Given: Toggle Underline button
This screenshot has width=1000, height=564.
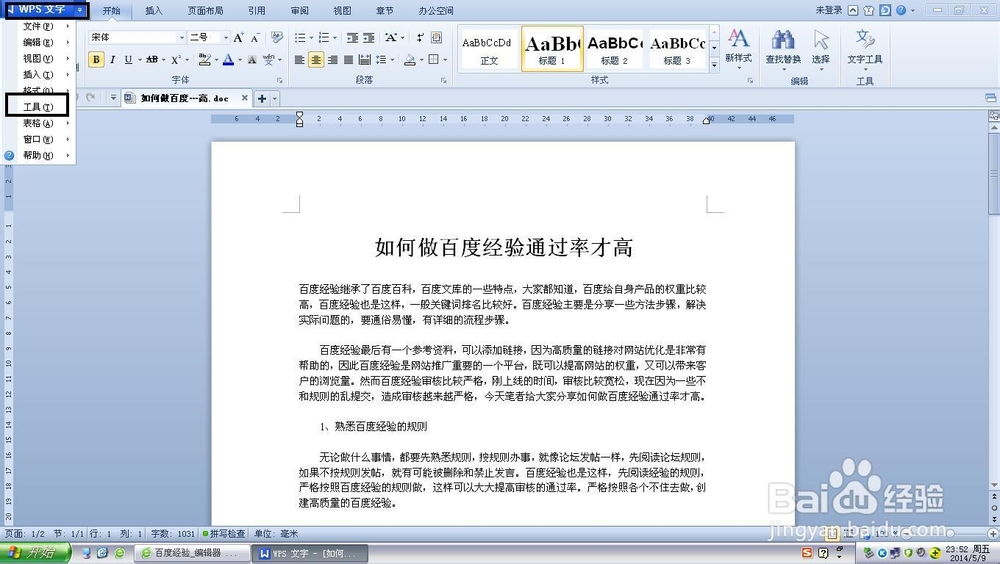Looking at the screenshot, I should tap(128, 59).
